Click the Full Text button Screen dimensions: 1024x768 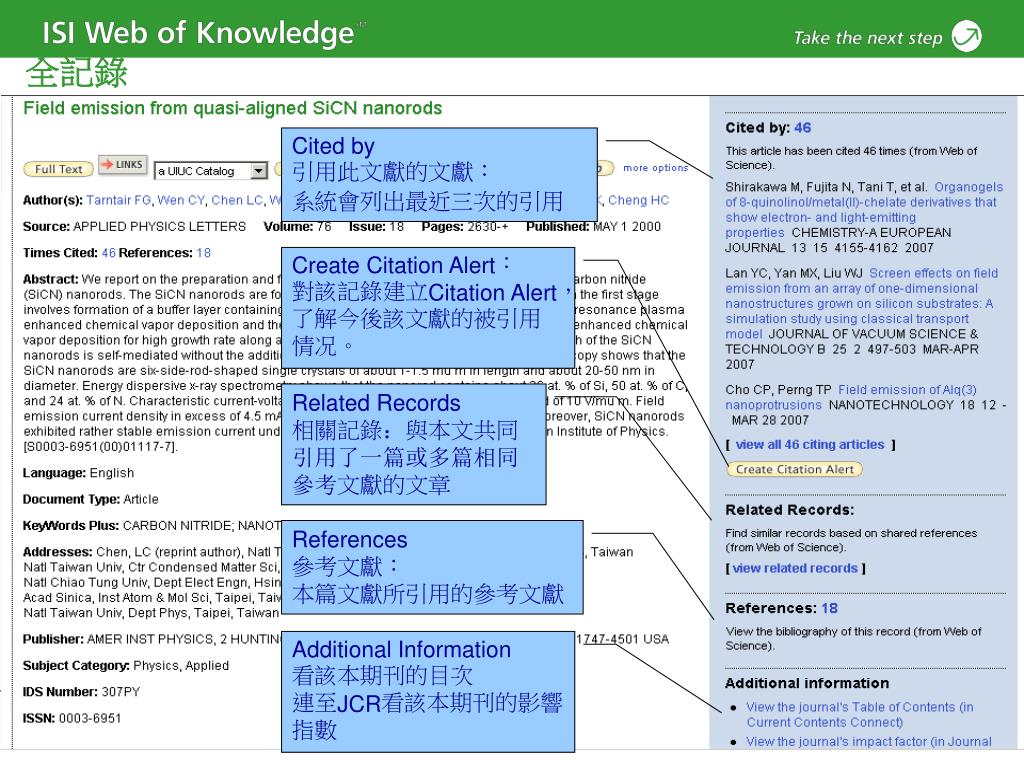pos(58,169)
